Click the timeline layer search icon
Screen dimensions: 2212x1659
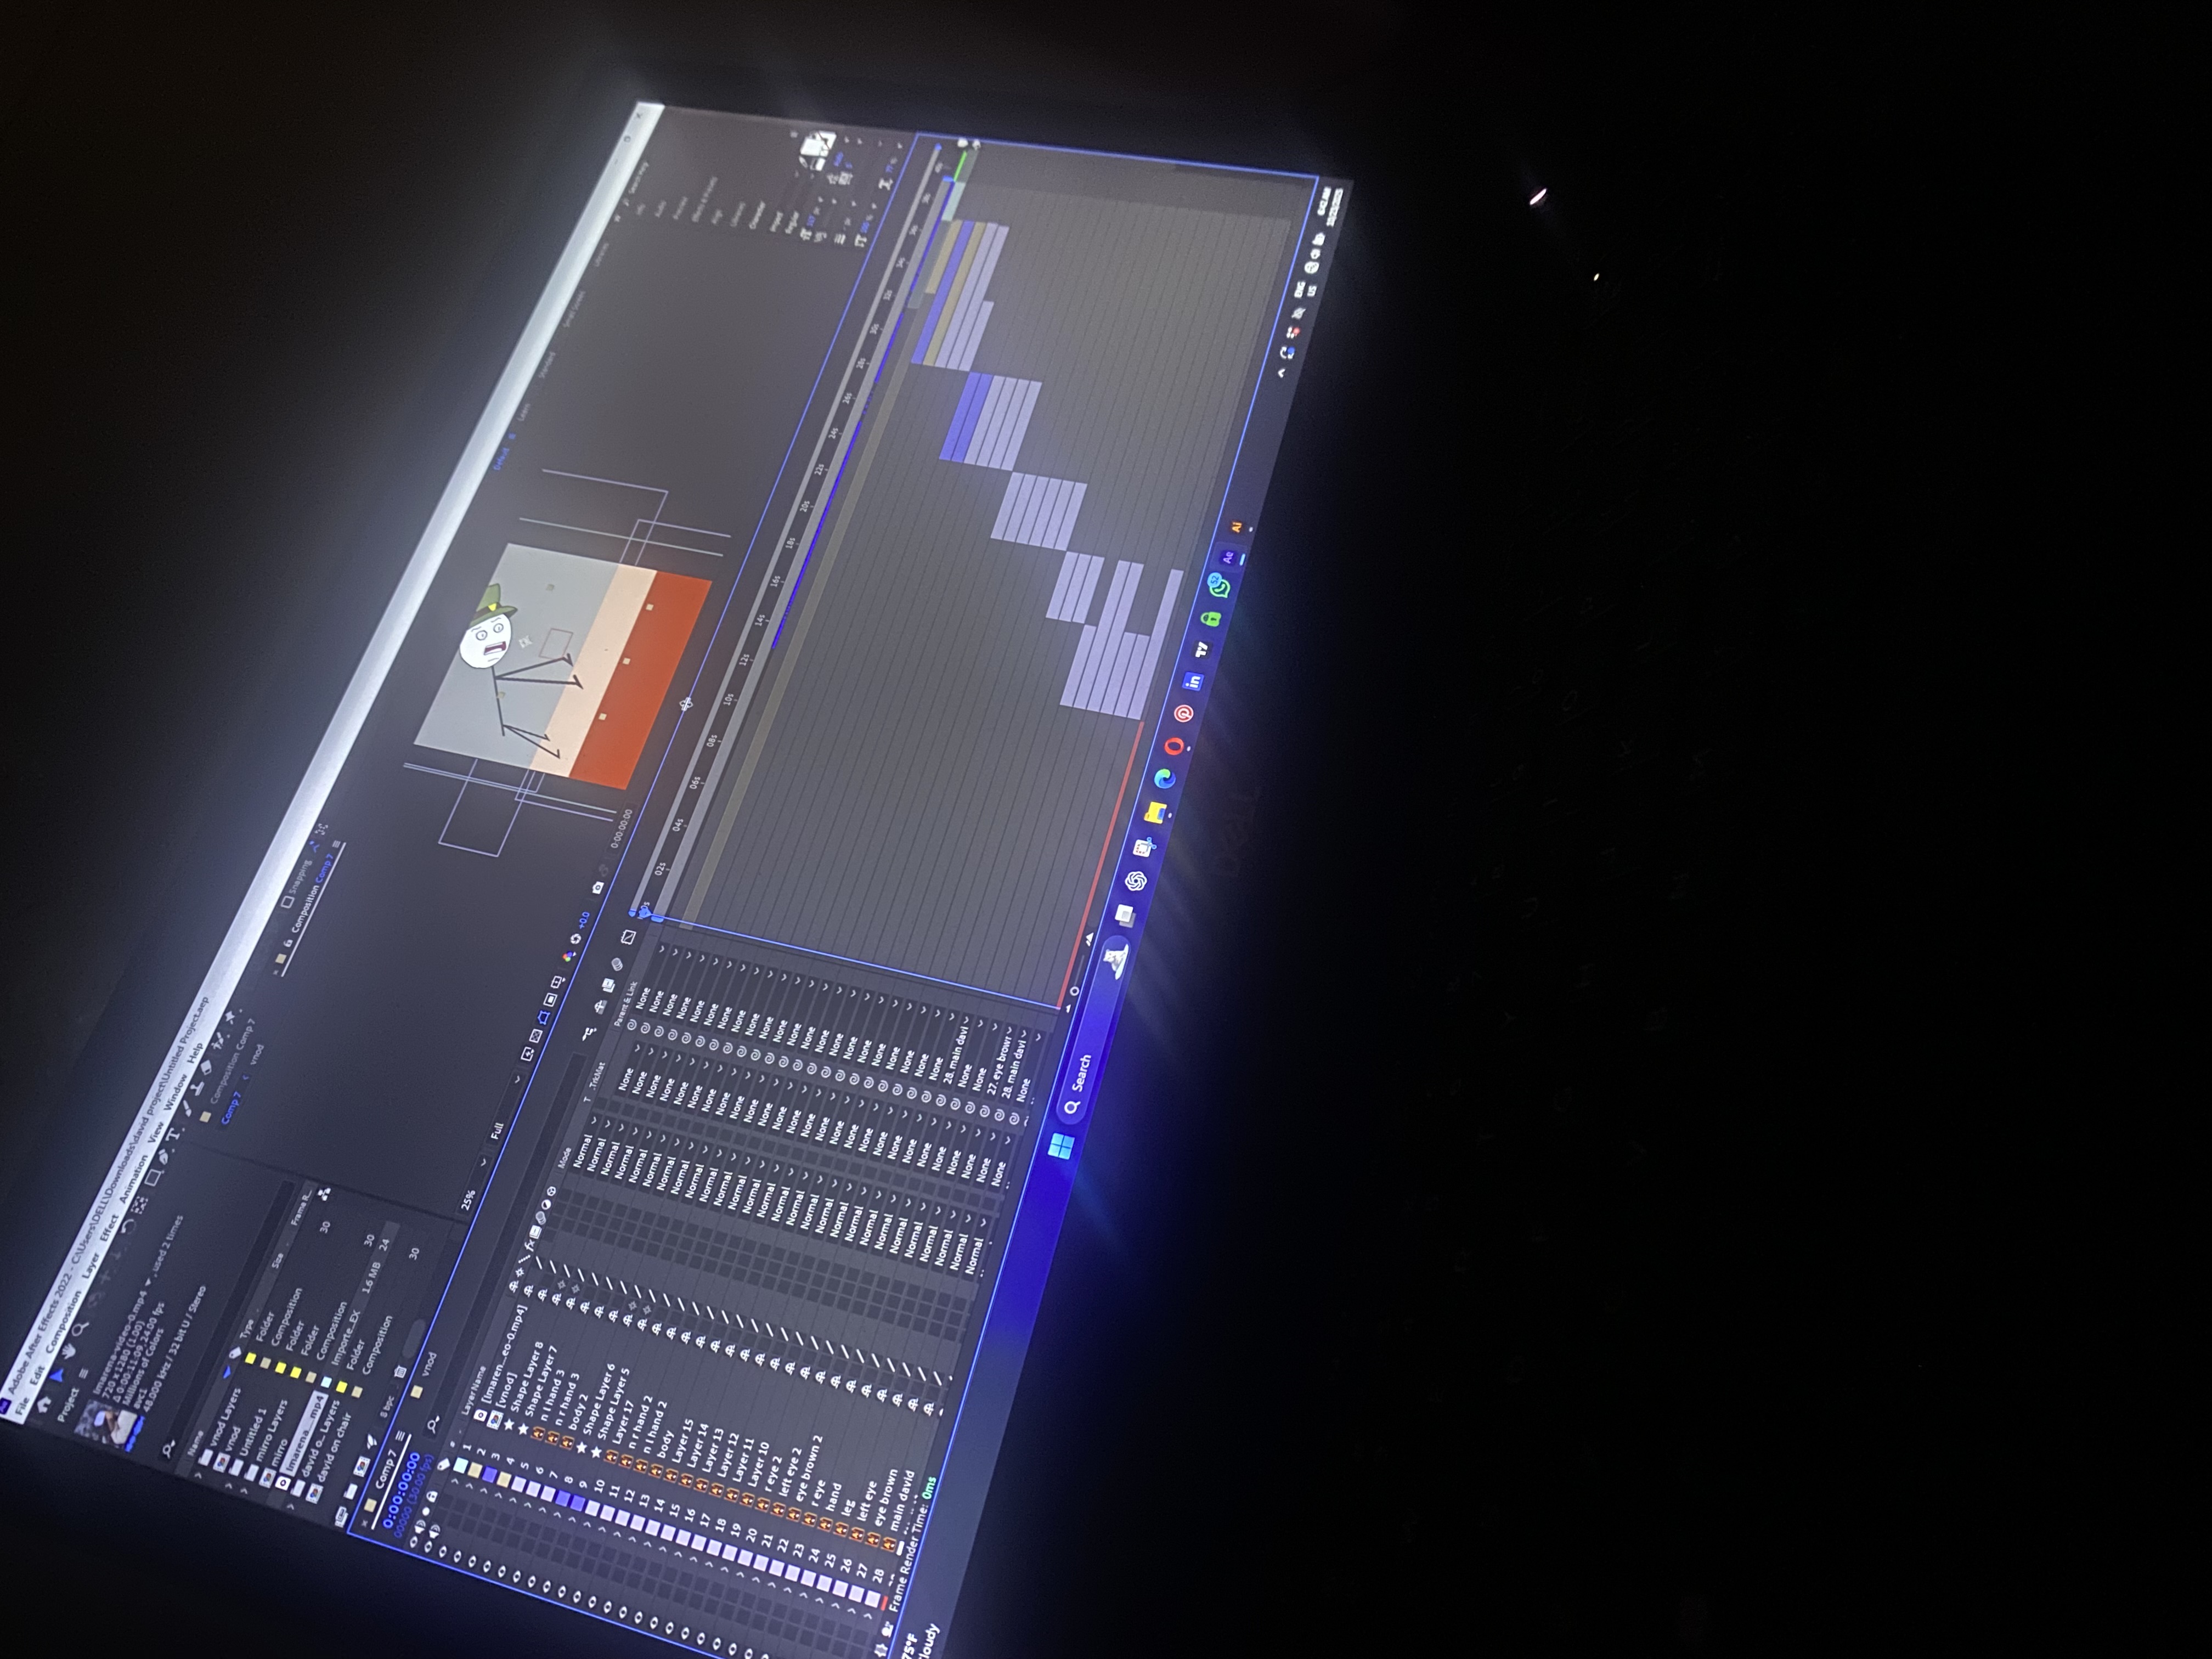click(x=434, y=1424)
